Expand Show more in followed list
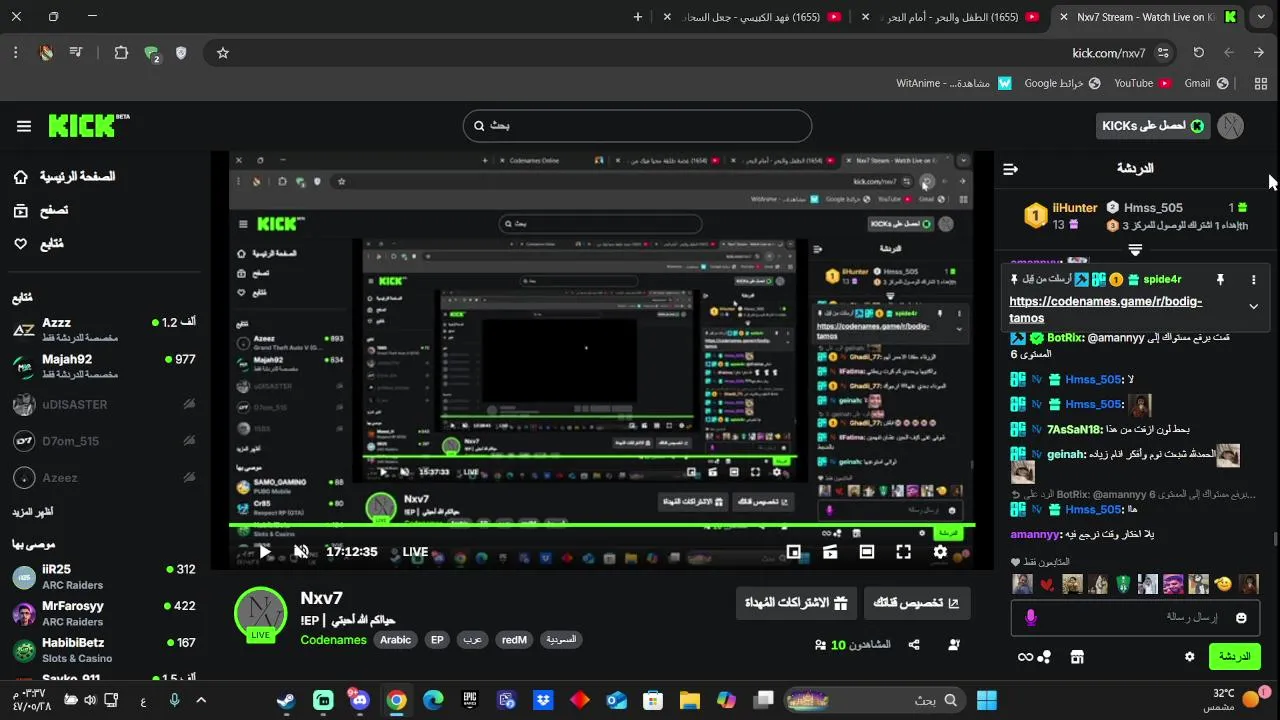Screen dimensions: 1280x720 [33, 511]
